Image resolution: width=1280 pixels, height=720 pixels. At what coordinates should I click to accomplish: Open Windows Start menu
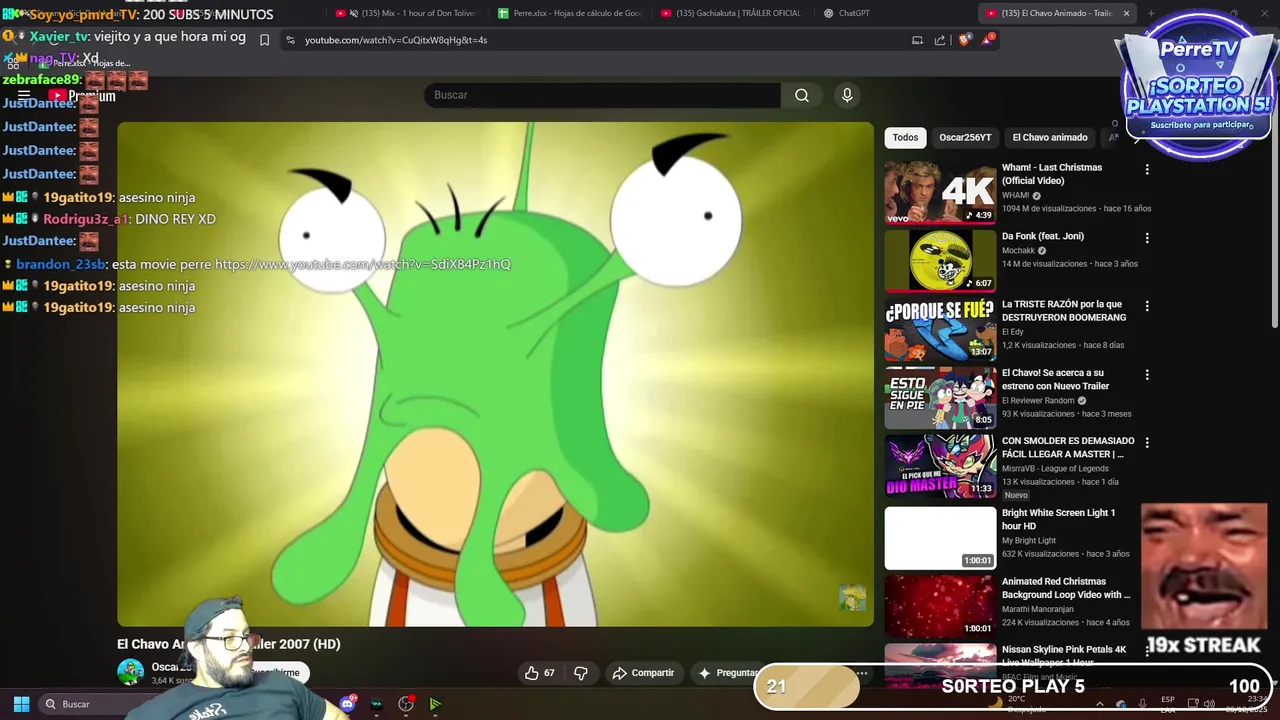21,704
